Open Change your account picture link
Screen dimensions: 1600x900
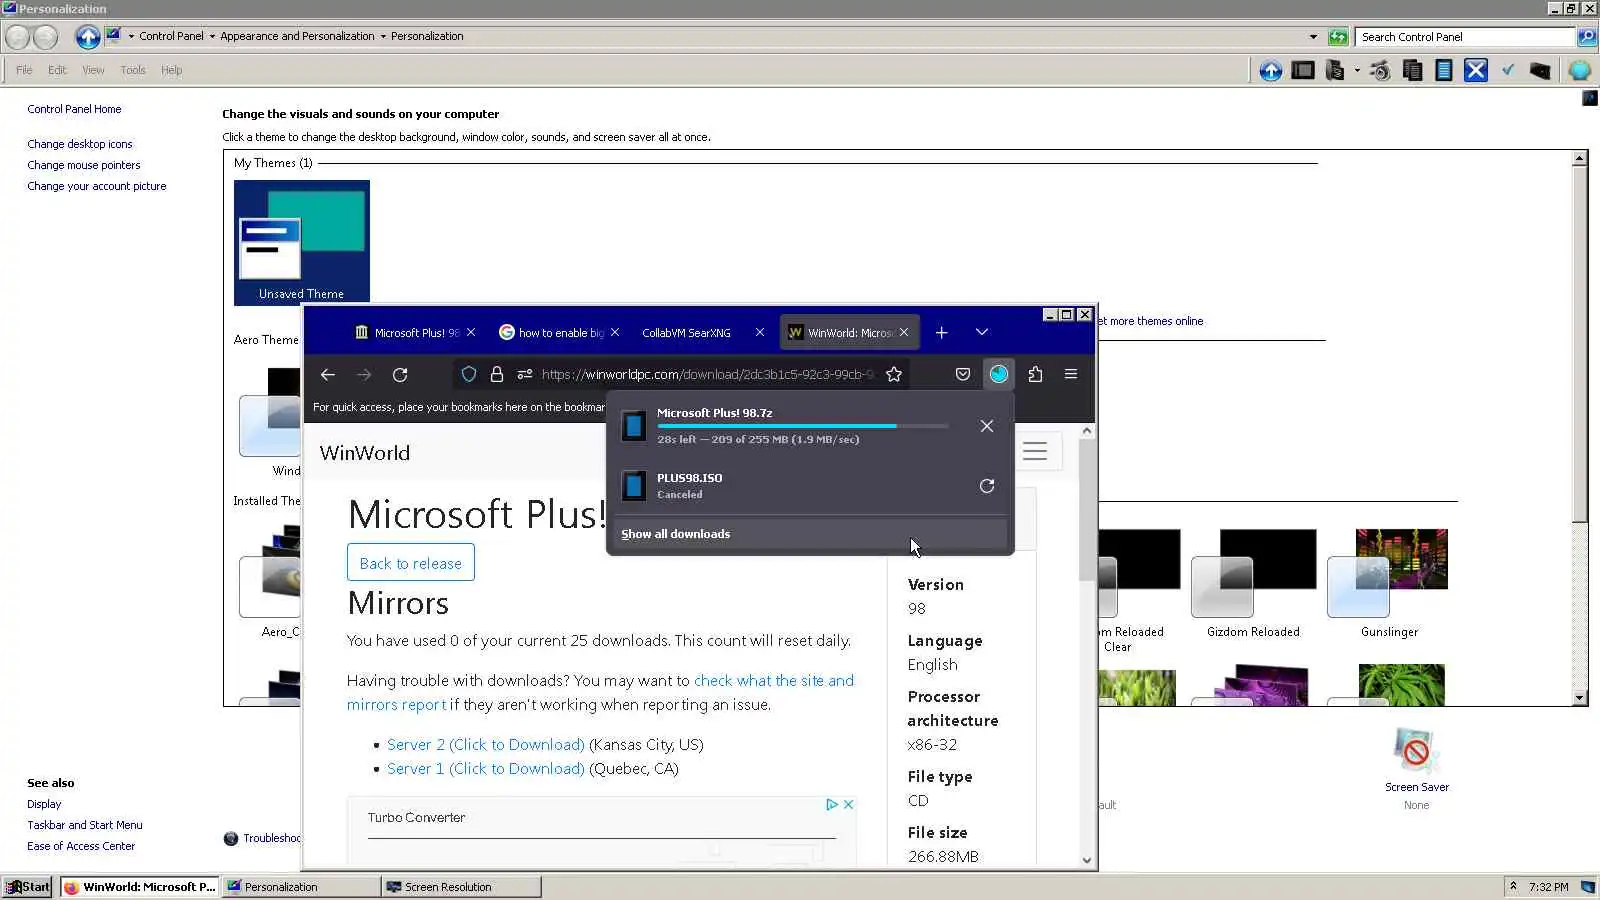pyautogui.click(x=97, y=186)
